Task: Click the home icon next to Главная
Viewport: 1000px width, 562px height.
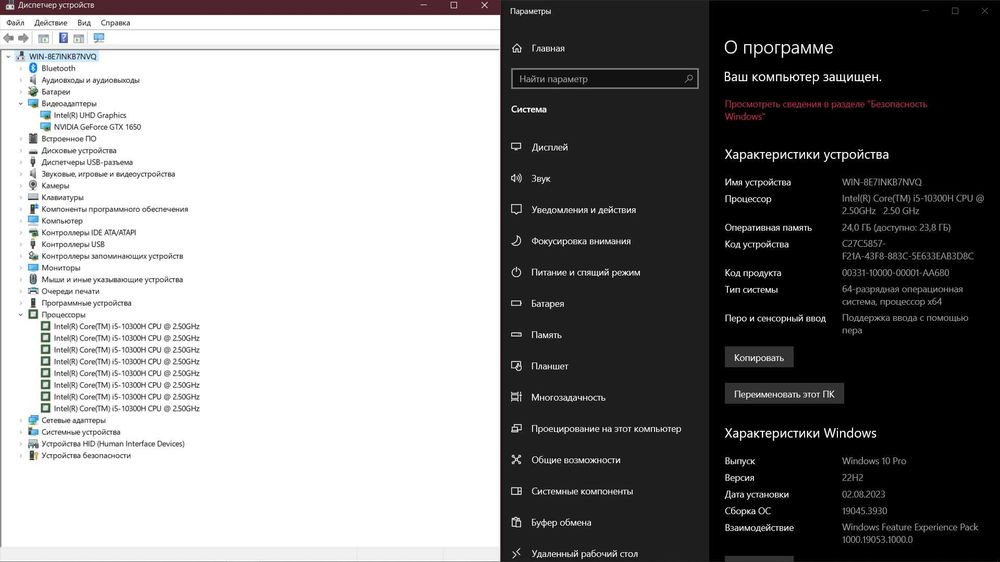Action: point(517,48)
